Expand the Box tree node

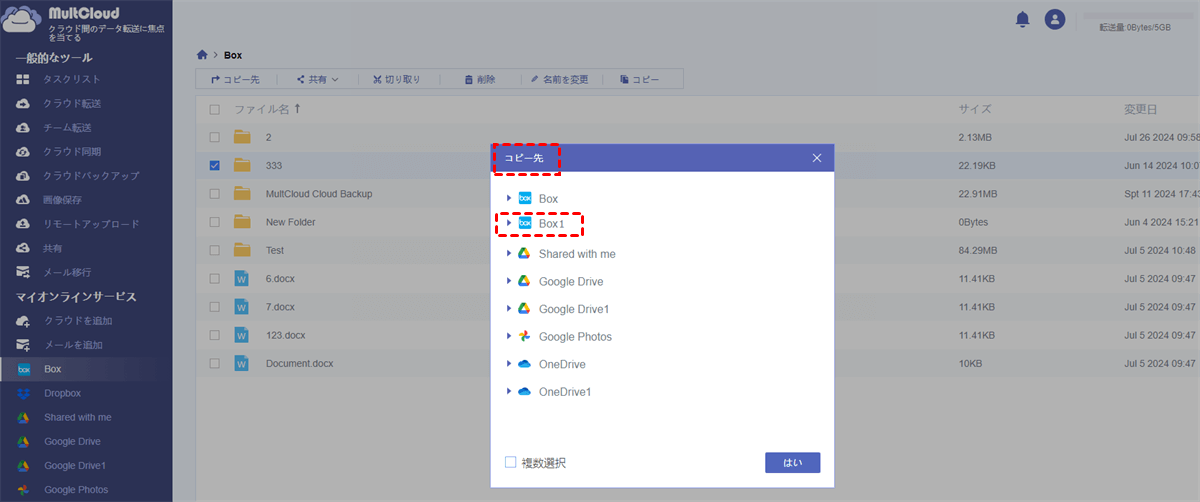coord(509,199)
